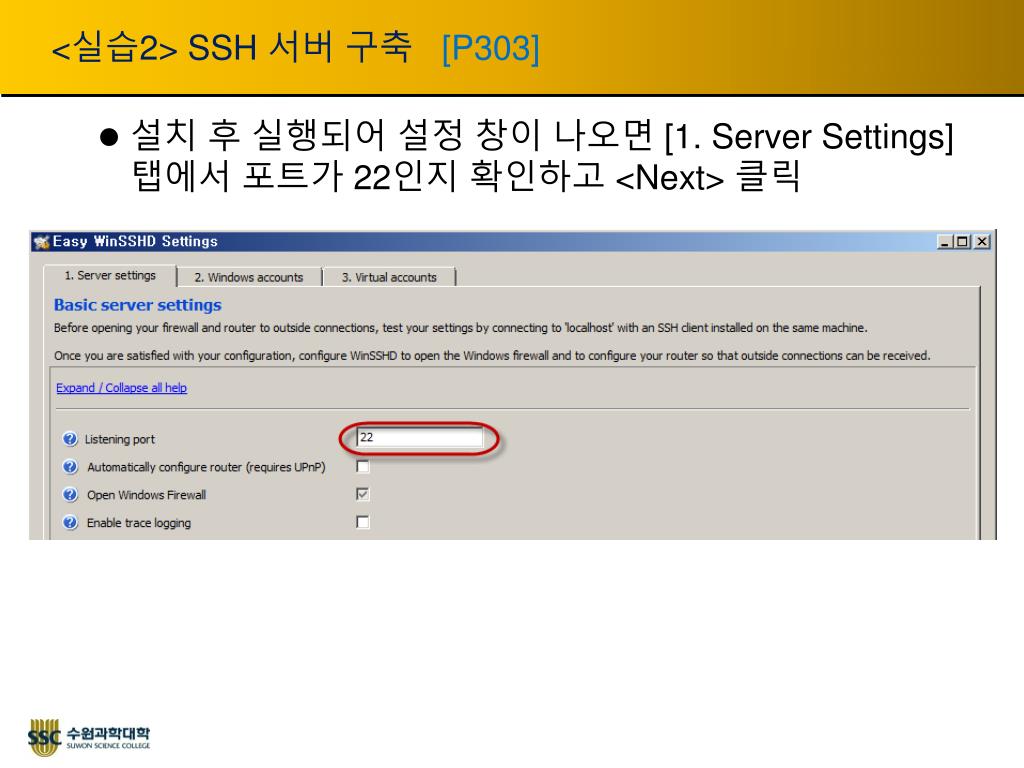Switch to 2. Windows accounts tab
Screen dimensions: 1024x768
click(x=249, y=277)
